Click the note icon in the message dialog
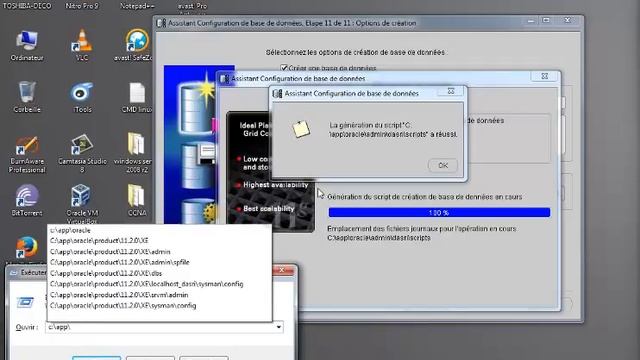Image resolution: width=640 pixels, height=360 pixels. tap(301, 129)
